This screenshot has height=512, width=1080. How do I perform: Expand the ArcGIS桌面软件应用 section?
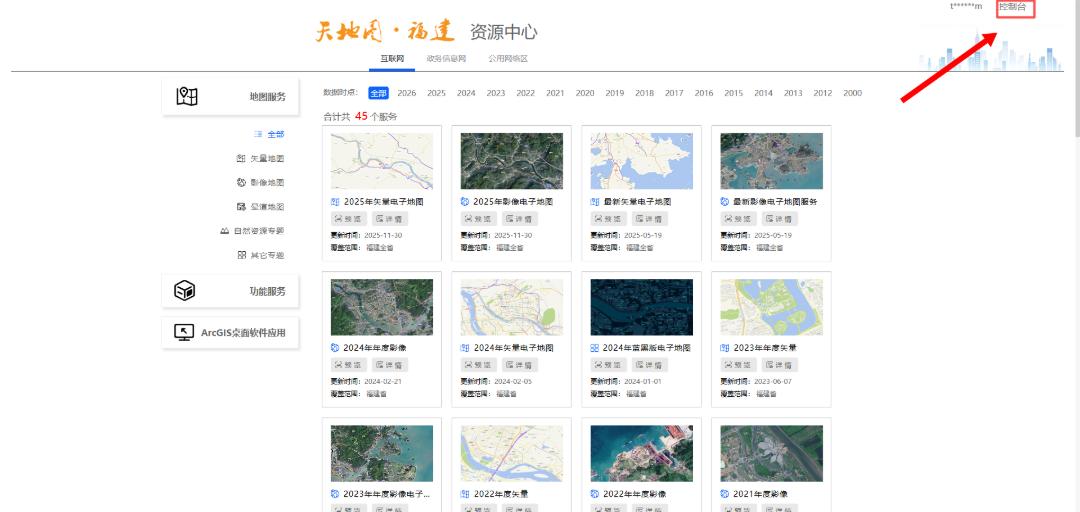click(x=231, y=333)
